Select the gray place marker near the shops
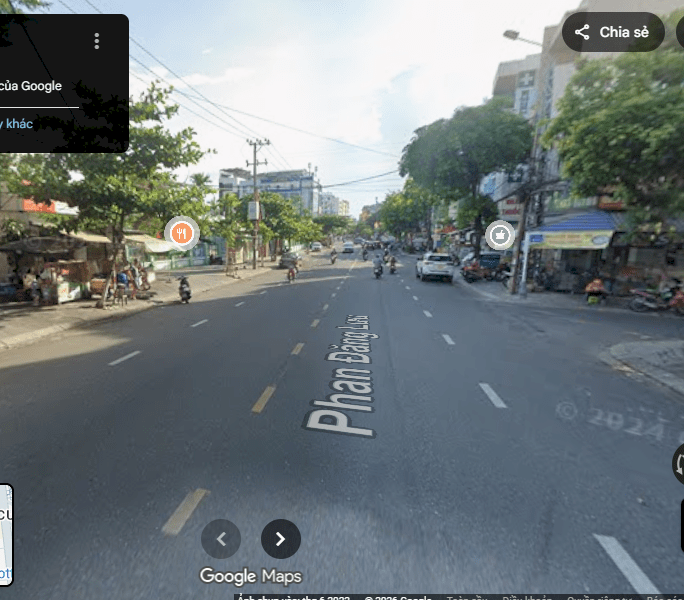The image size is (684, 600). tap(499, 235)
